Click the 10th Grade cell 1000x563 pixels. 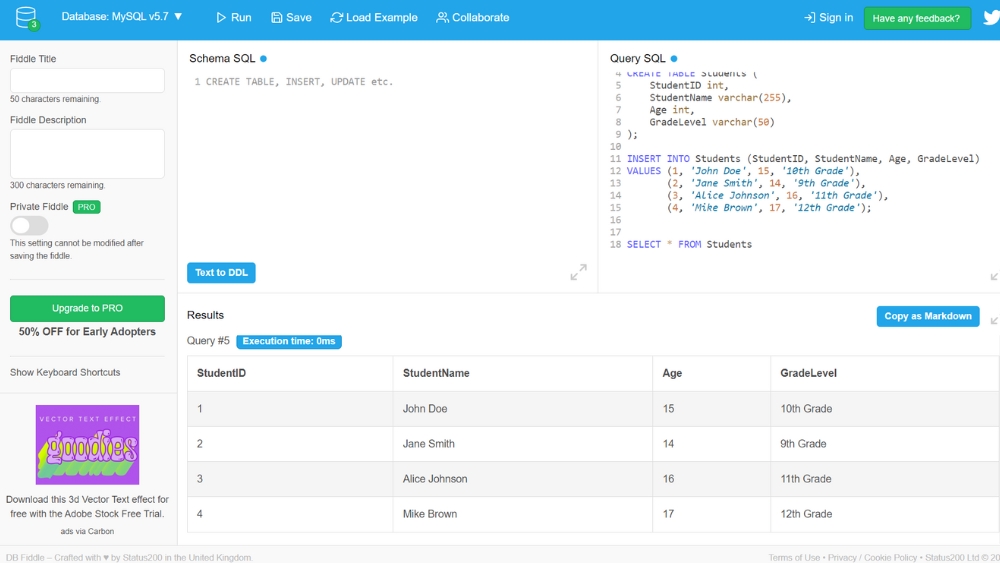point(885,409)
